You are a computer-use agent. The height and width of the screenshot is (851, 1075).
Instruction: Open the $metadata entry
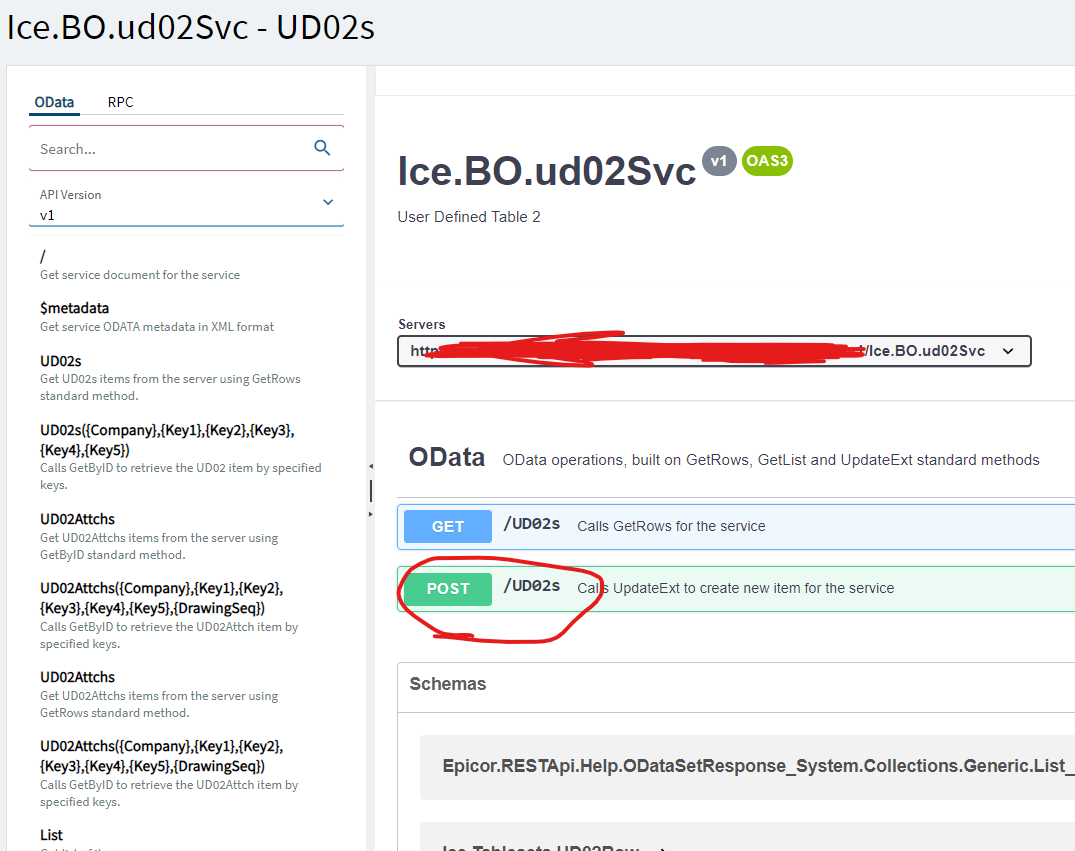156,317
